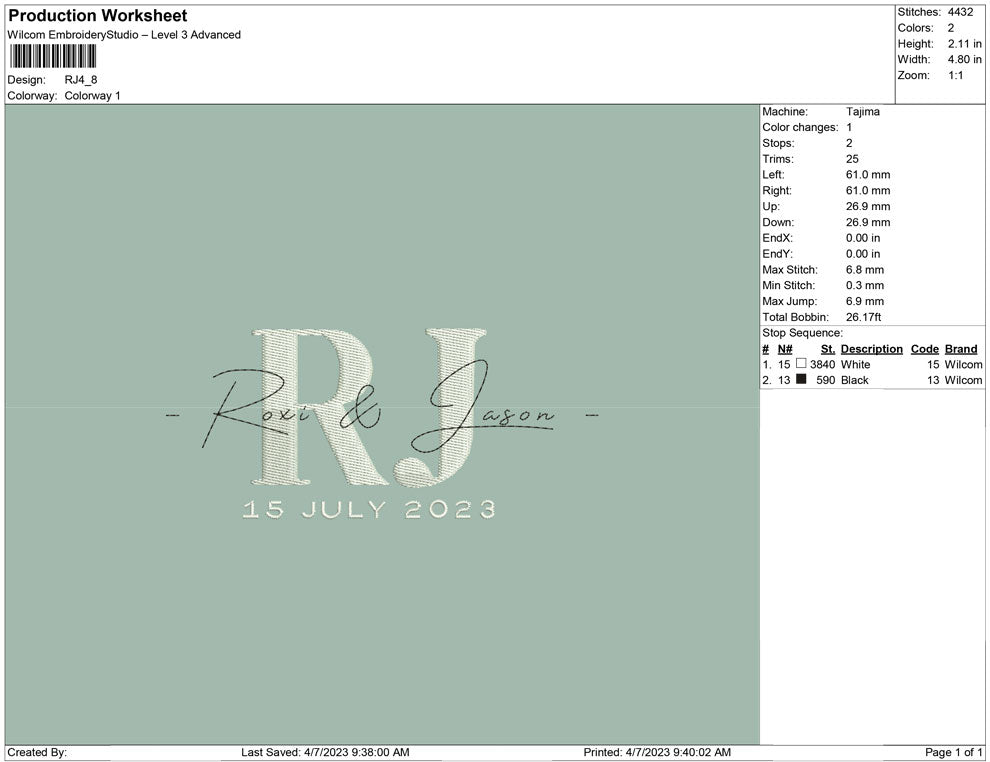This screenshot has height=762, width=990.
Task: Click the 'N#' column header
Action: tap(785, 349)
